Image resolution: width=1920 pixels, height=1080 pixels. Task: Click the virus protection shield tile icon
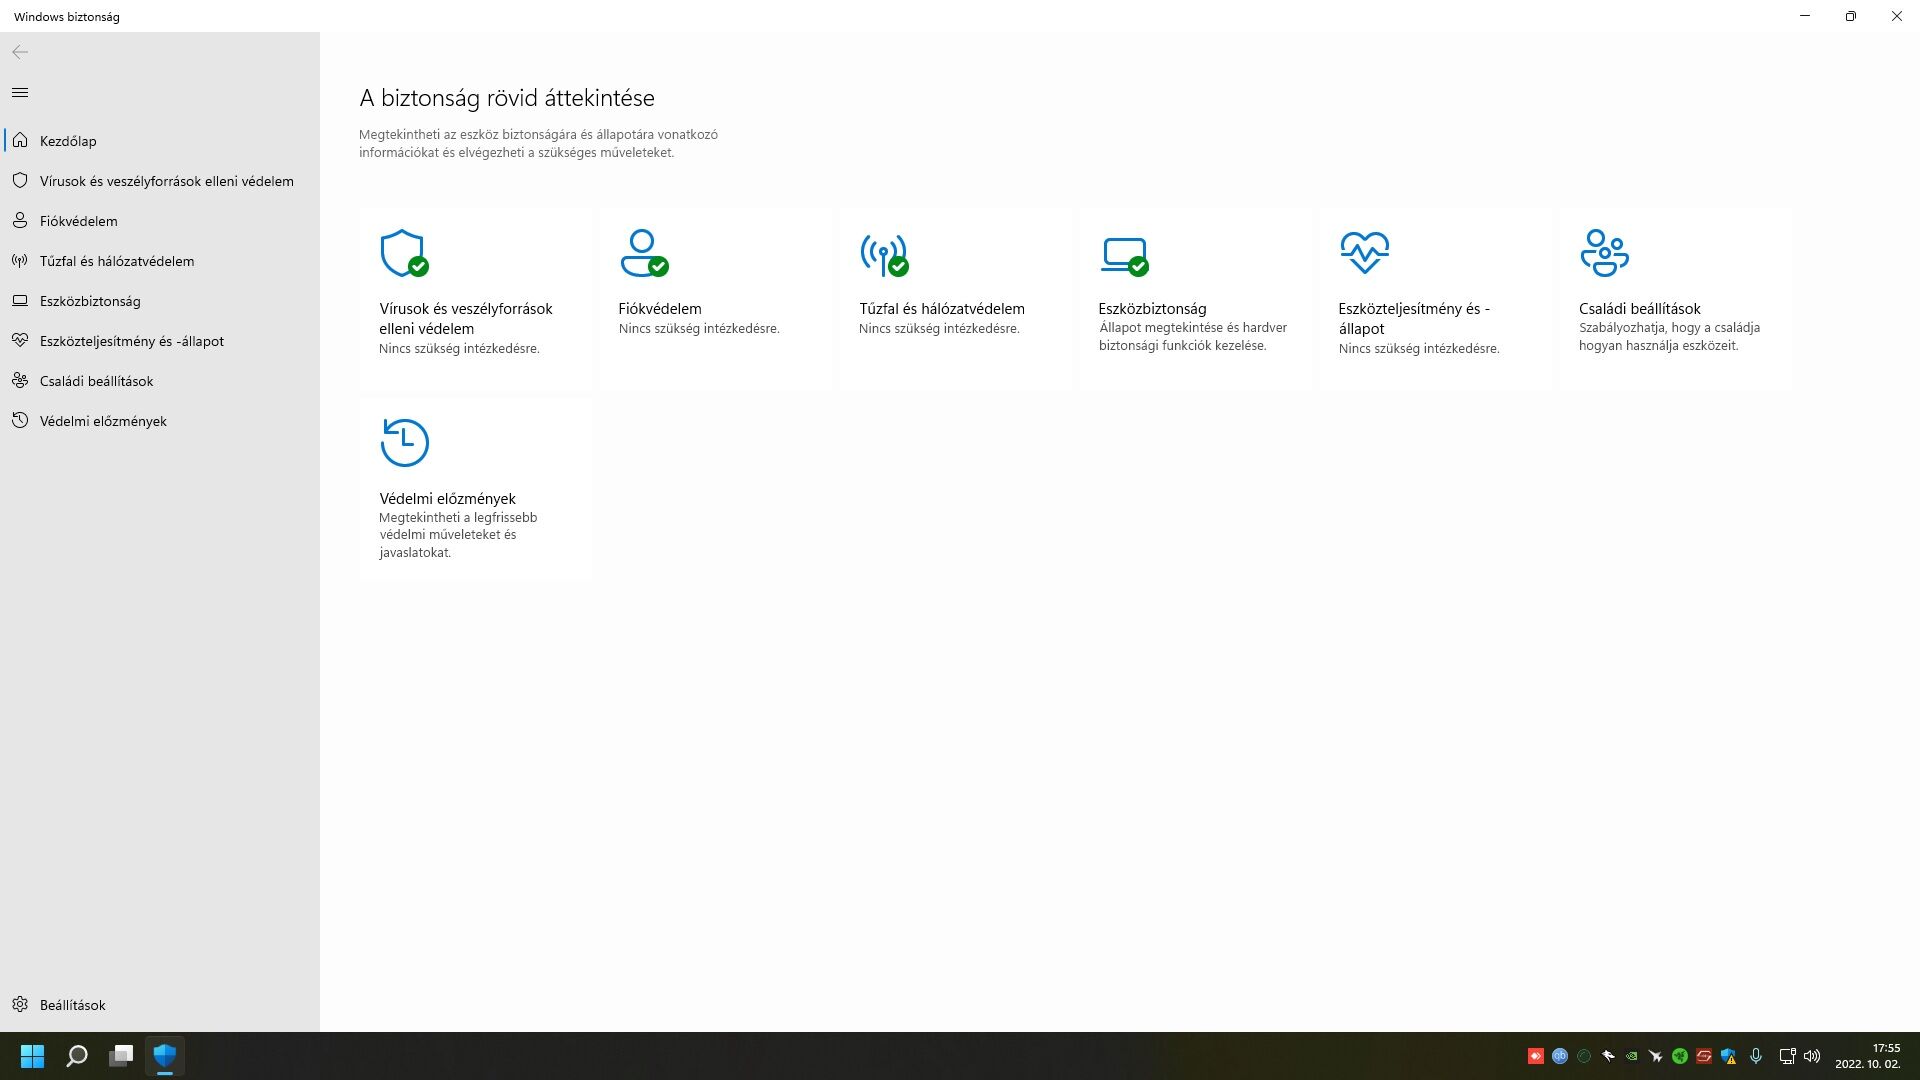tap(404, 253)
